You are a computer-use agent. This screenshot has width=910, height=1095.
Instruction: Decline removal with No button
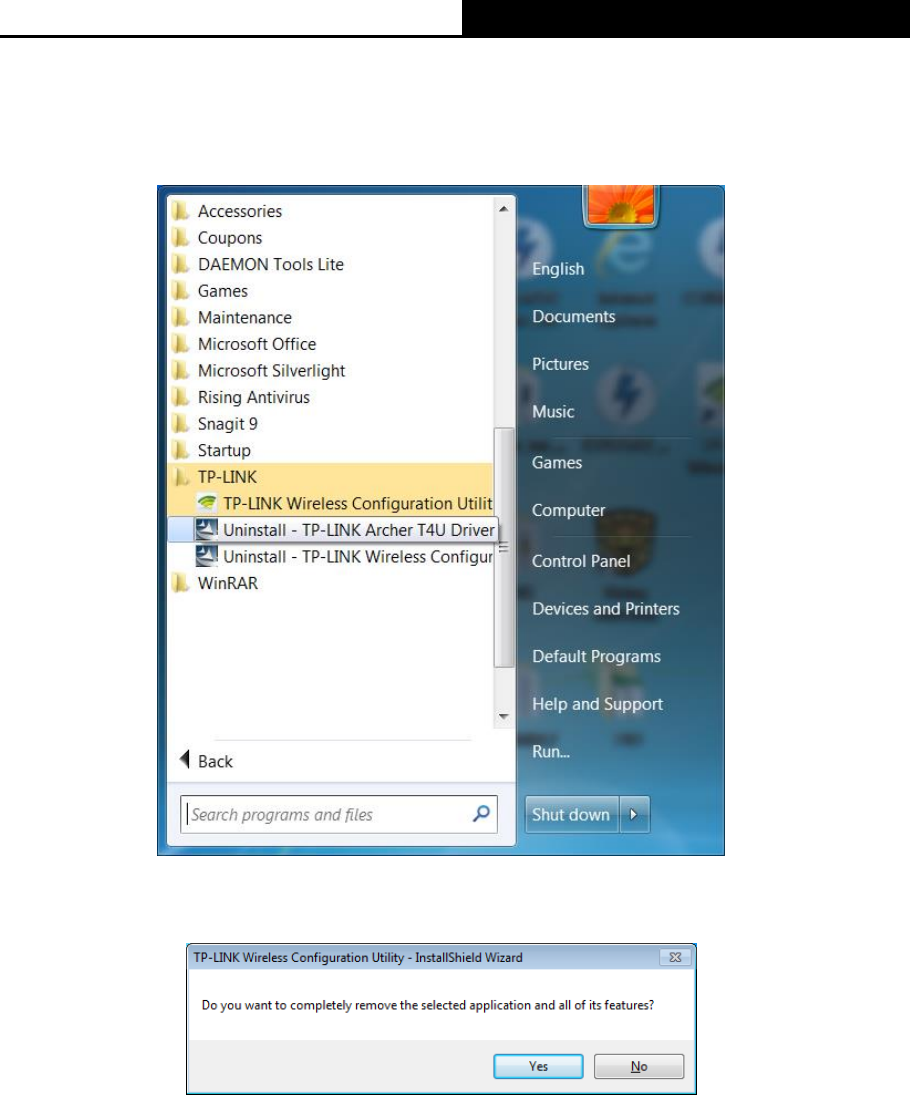coord(639,1066)
